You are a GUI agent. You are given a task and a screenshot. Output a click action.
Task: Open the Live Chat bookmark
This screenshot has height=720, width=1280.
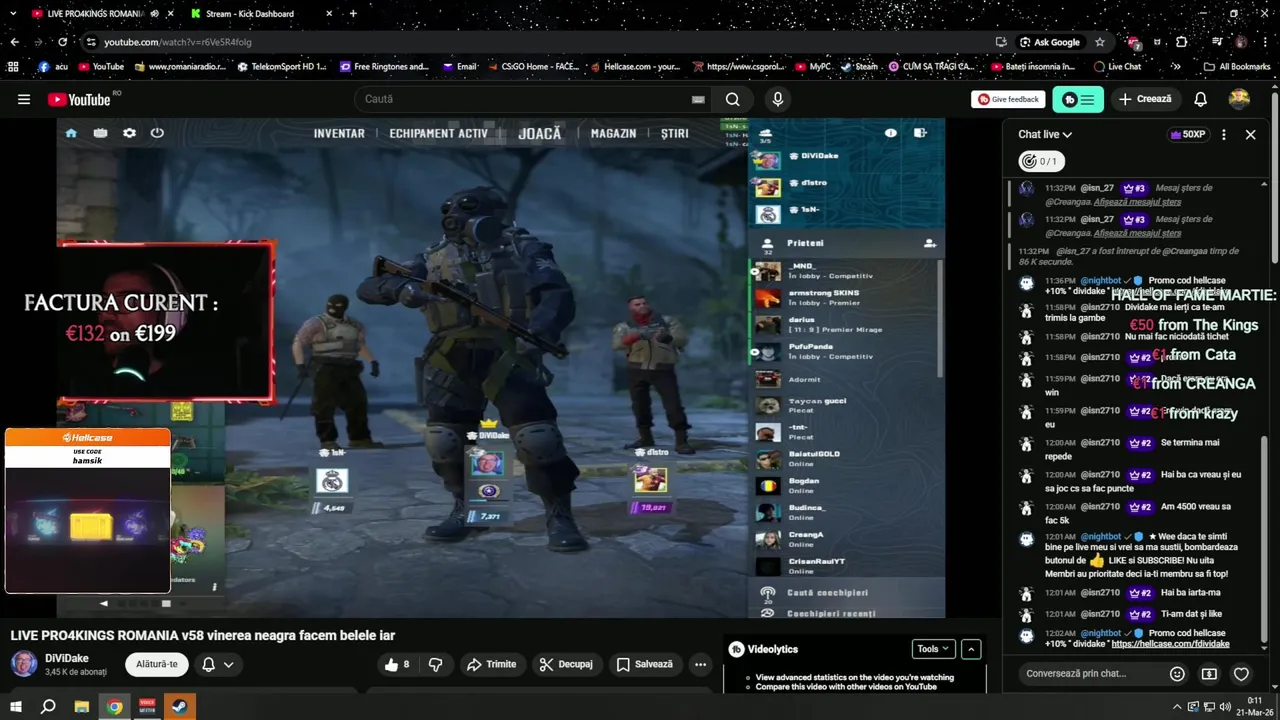click(1117, 67)
